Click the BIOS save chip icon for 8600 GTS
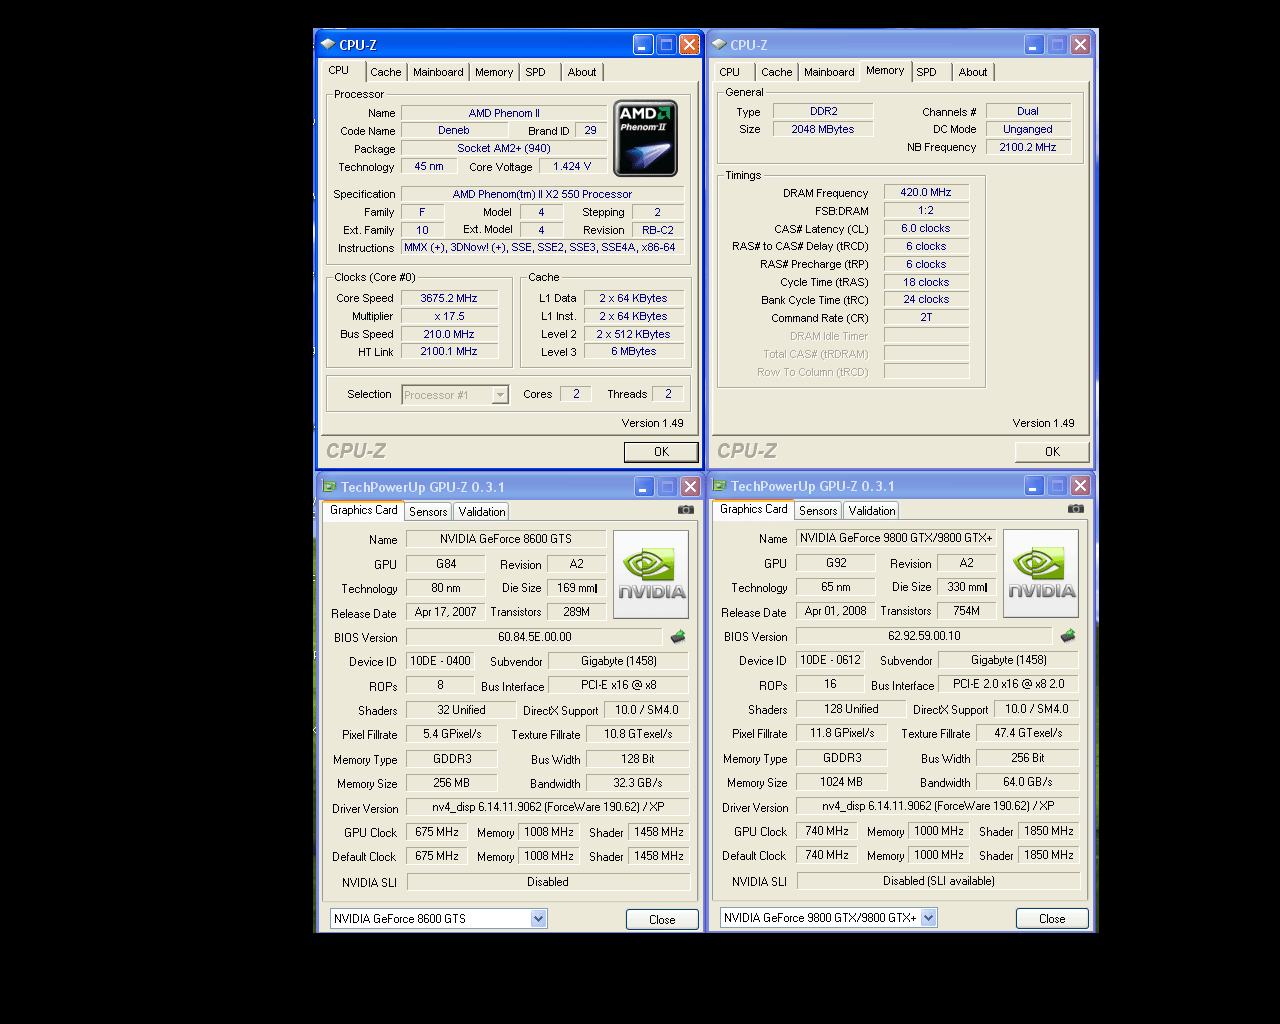1280x1024 pixels. click(678, 637)
